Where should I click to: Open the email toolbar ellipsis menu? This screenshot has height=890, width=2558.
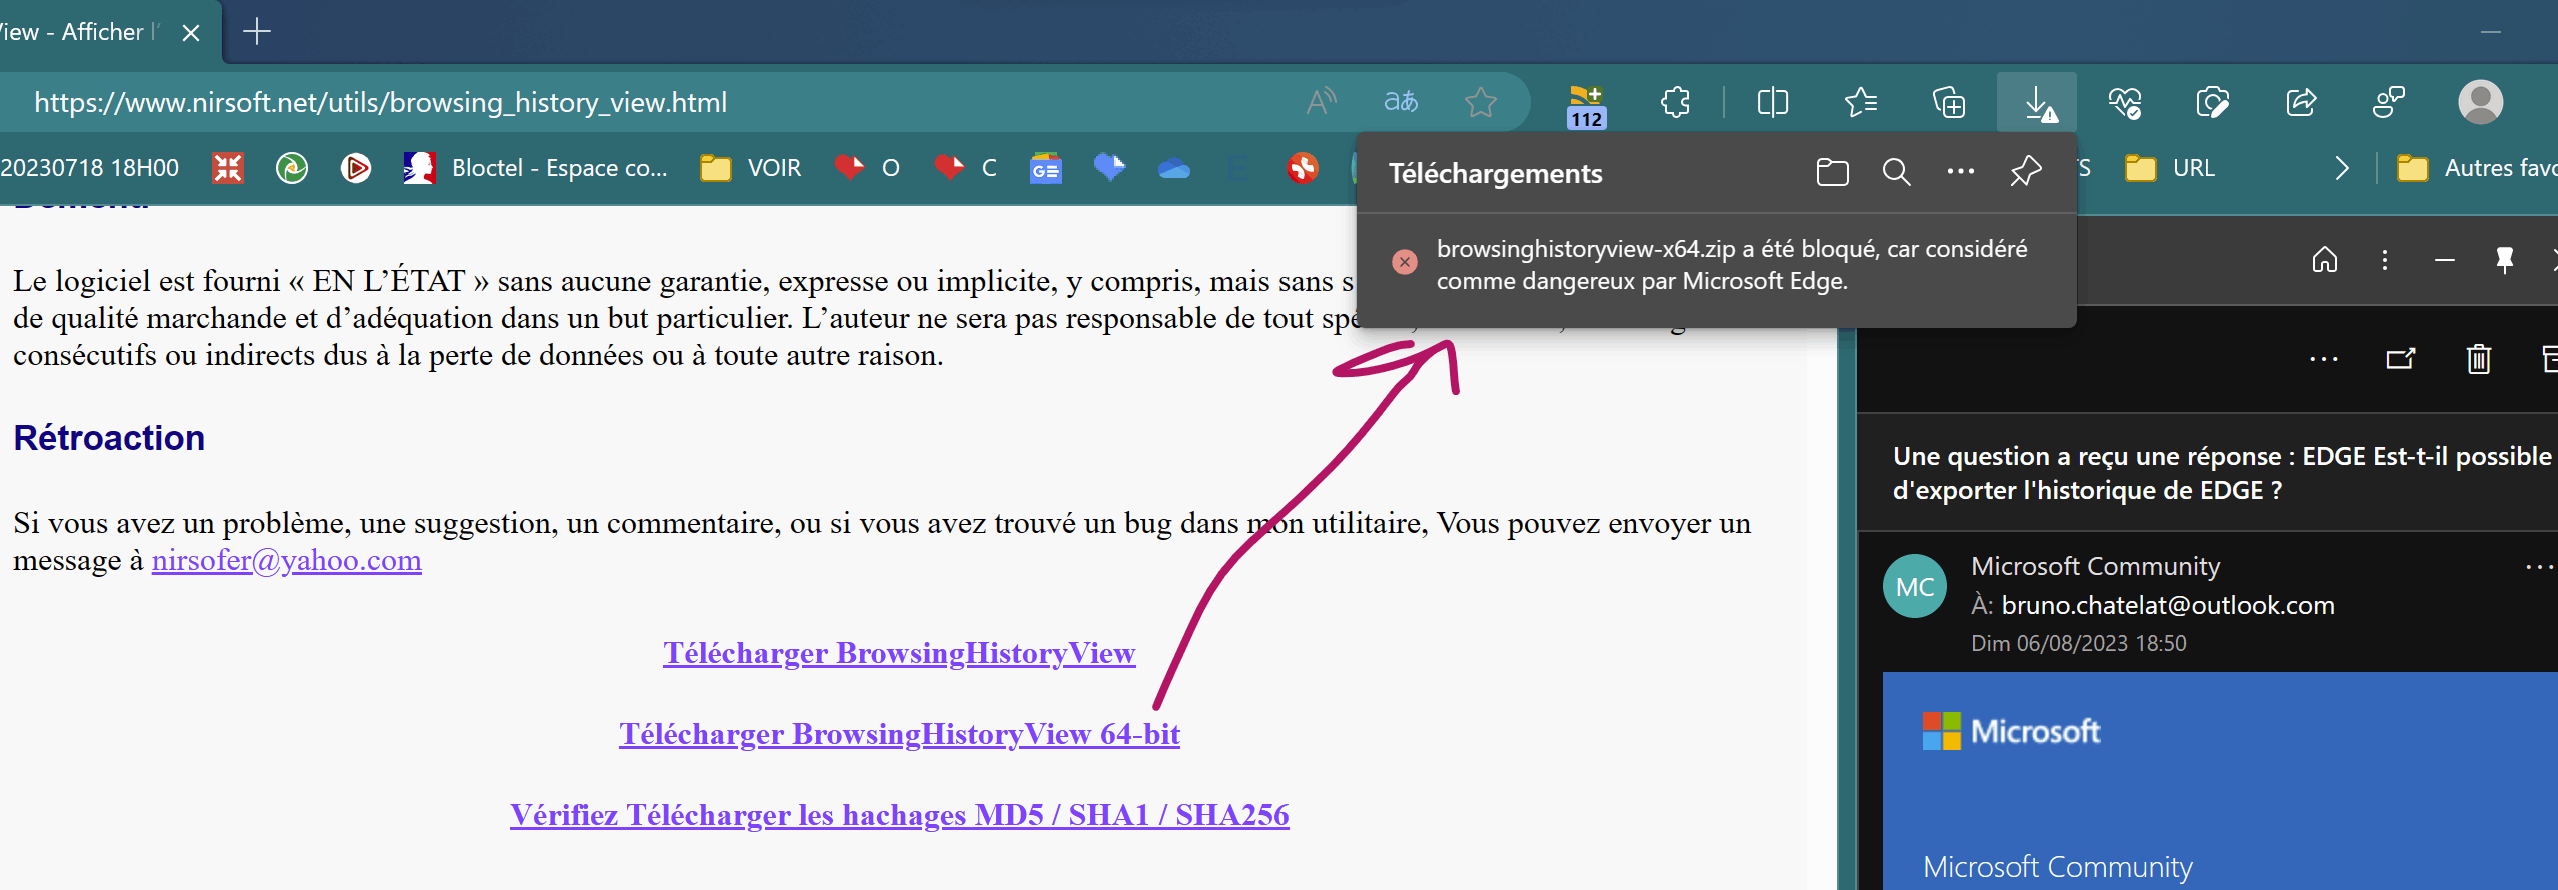[x=2323, y=359]
